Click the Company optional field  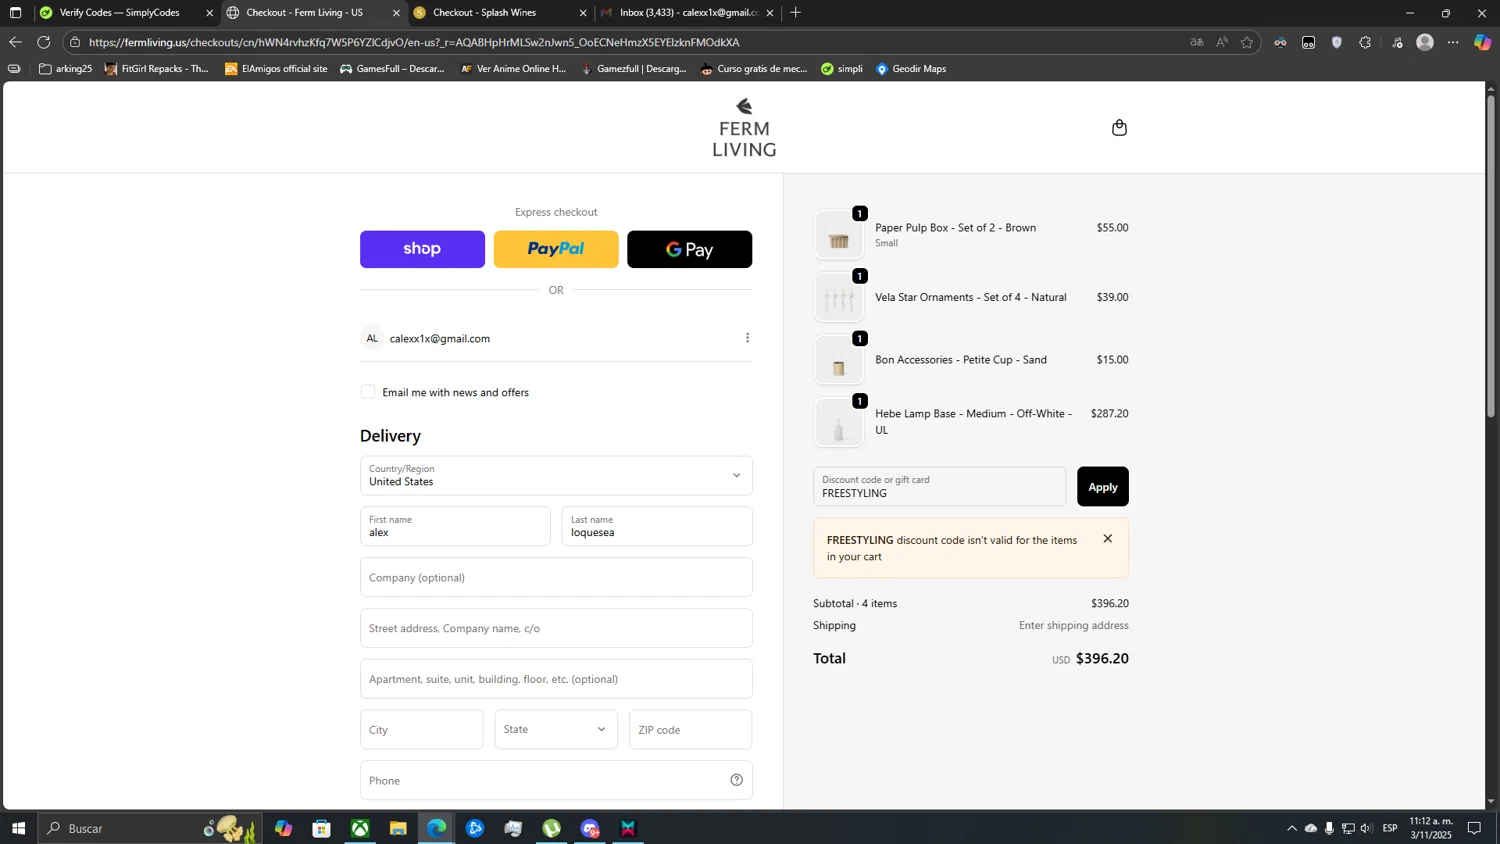pyautogui.click(x=556, y=577)
